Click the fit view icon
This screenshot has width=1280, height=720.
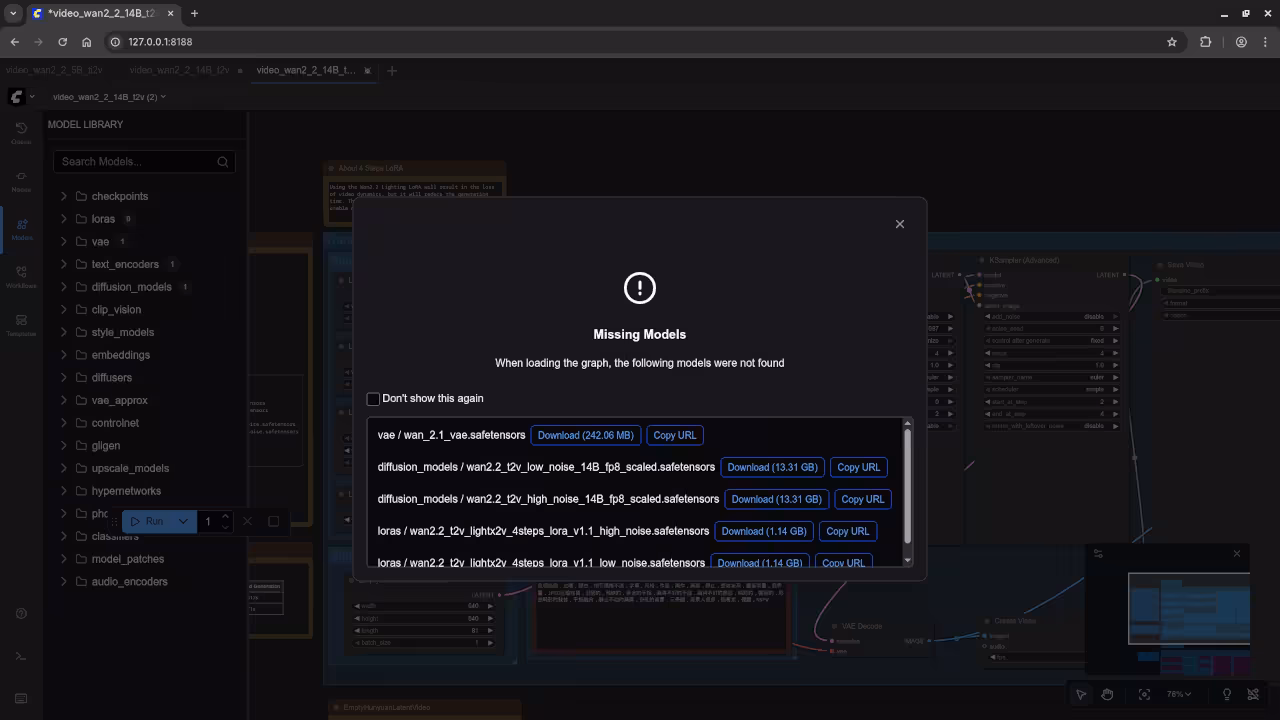[1144, 694]
